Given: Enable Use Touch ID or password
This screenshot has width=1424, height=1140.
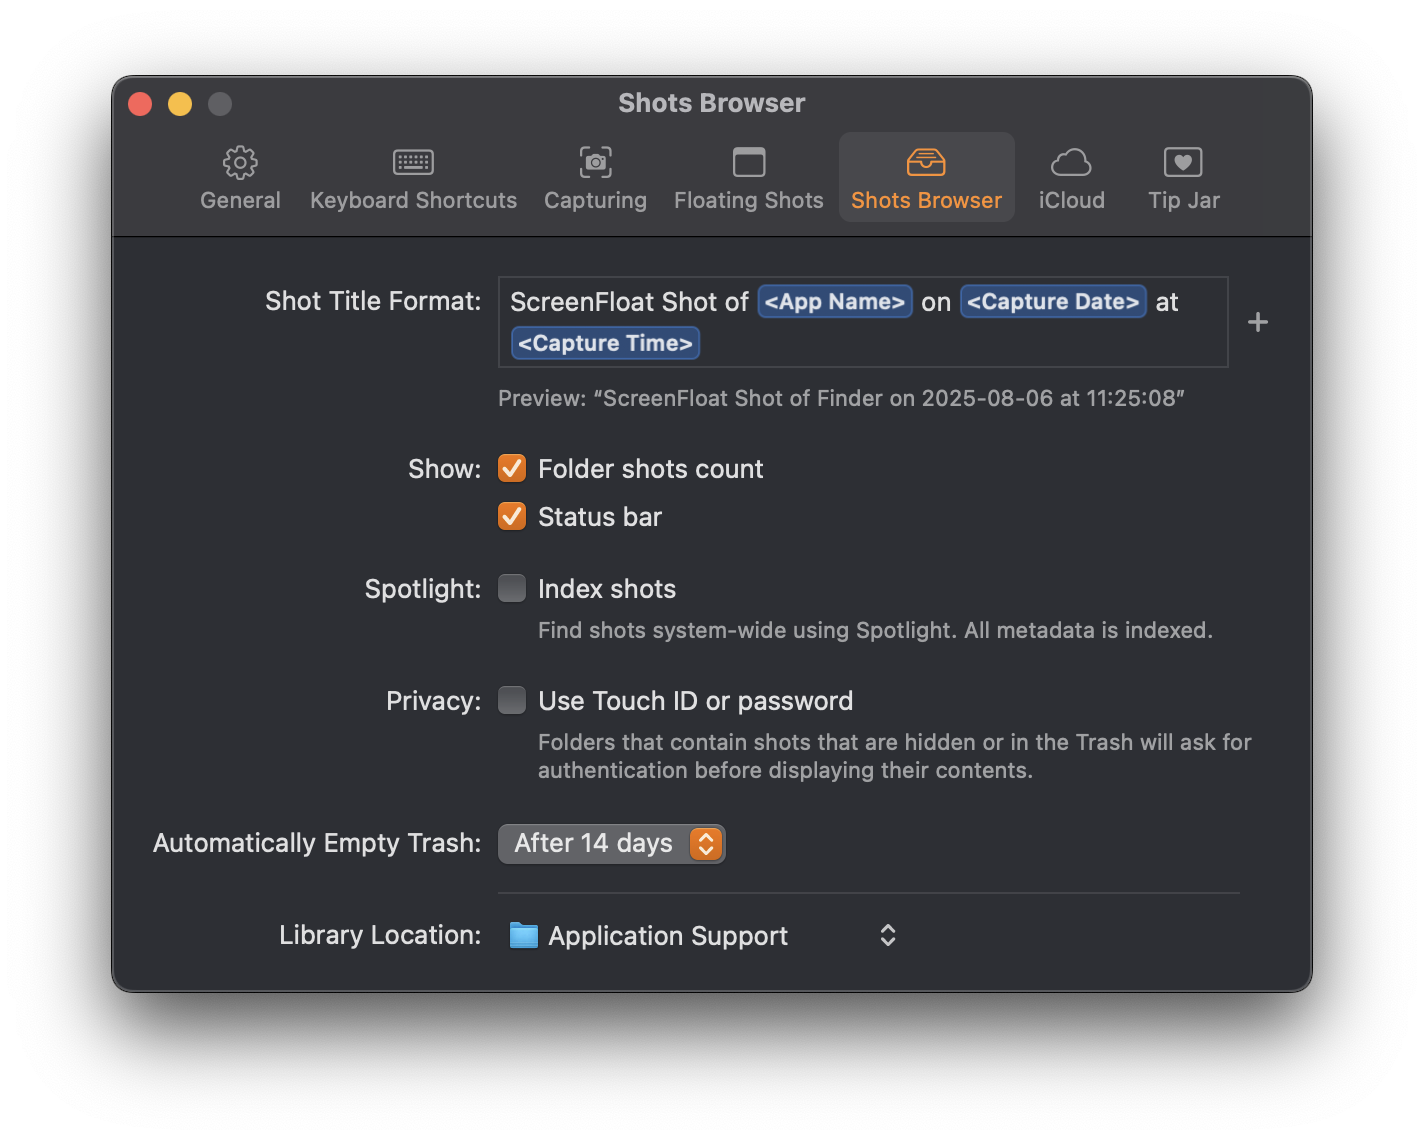Looking at the screenshot, I should (x=512, y=700).
